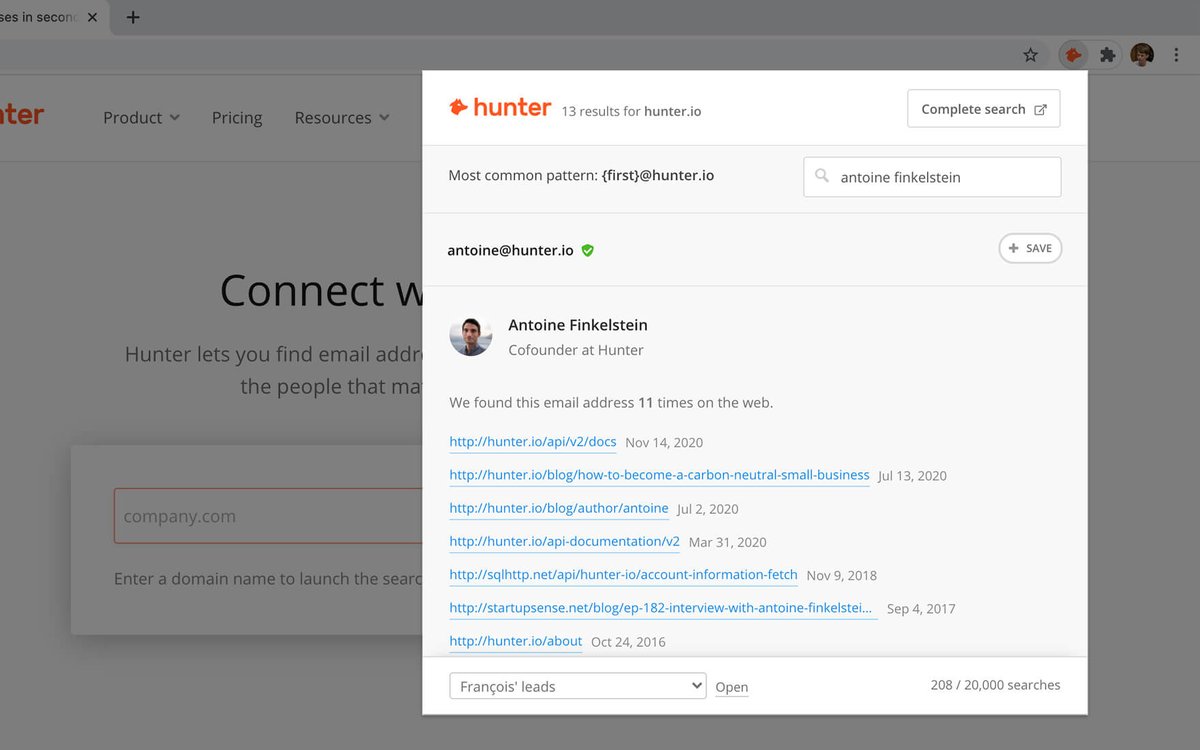Expand the Product menu on Hunter site

[141, 118]
